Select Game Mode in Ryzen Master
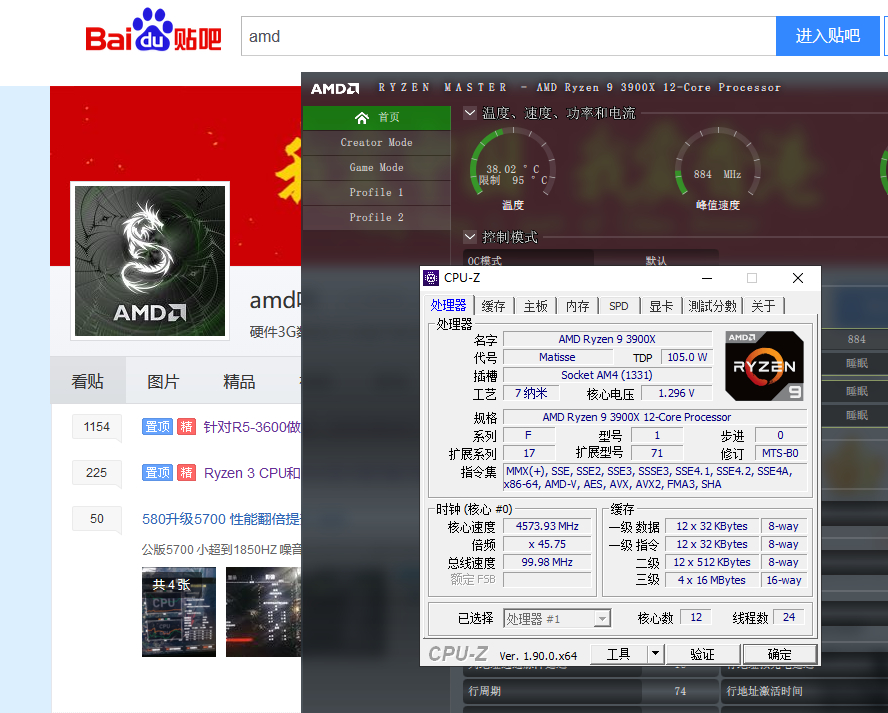This screenshot has height=713, width=888. (377, 167)
